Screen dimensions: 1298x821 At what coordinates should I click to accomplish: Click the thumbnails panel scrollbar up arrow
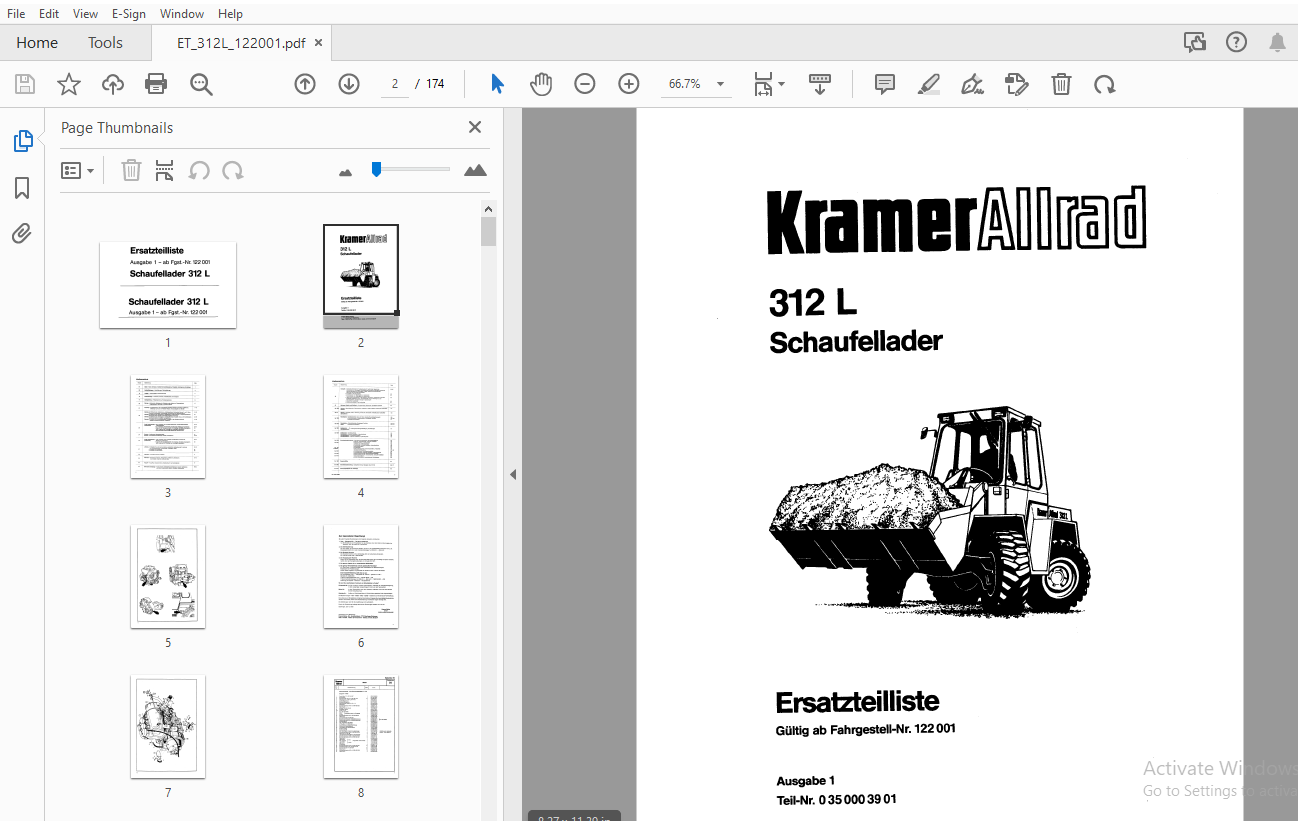tap(488, 209)
